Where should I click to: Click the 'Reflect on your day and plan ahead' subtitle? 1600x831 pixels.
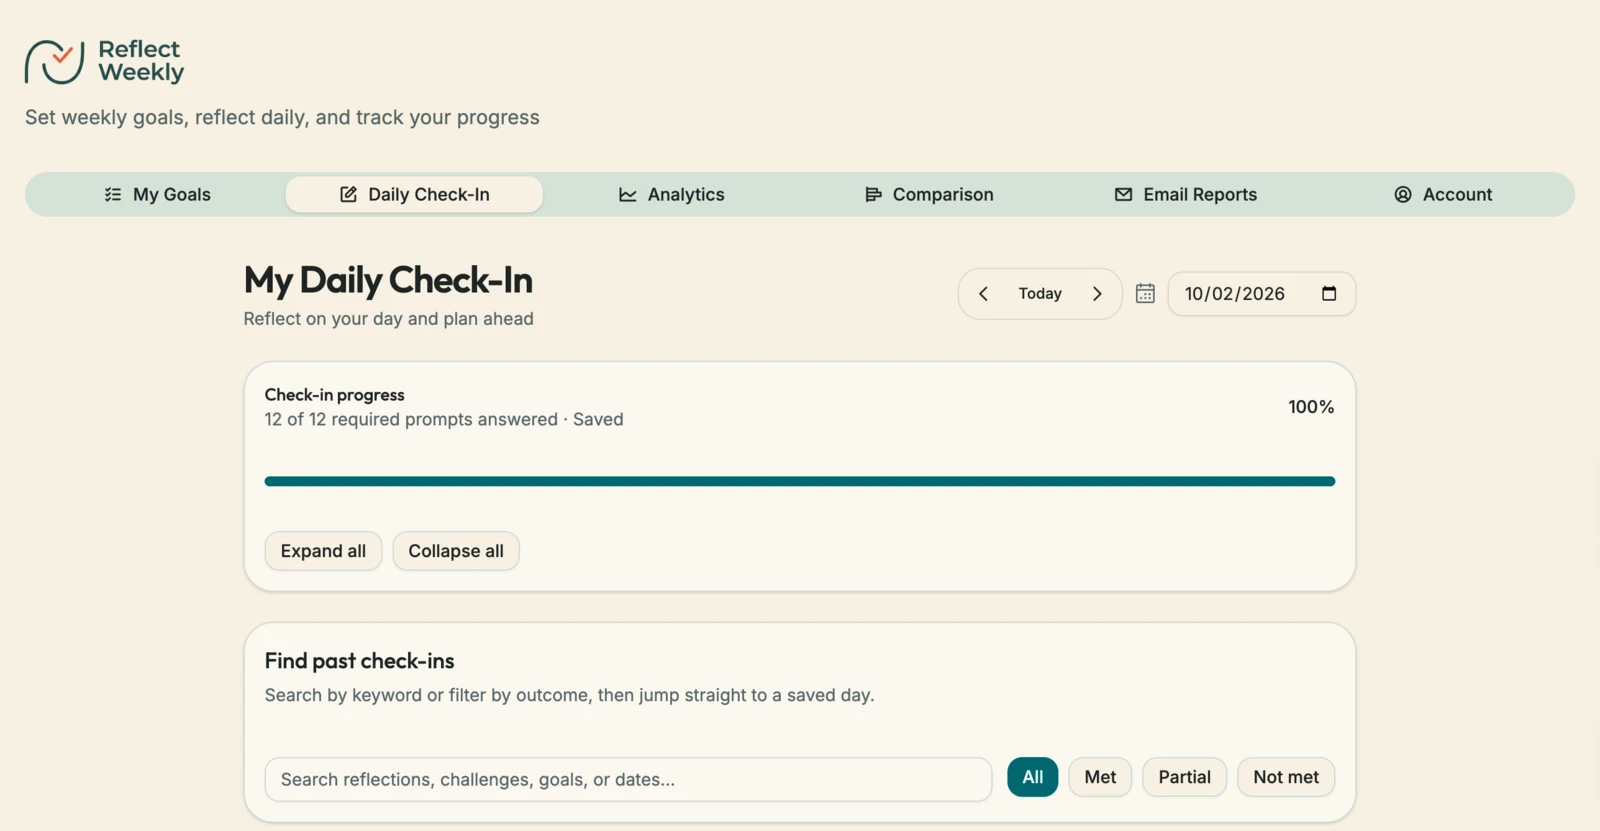(389, 319)
